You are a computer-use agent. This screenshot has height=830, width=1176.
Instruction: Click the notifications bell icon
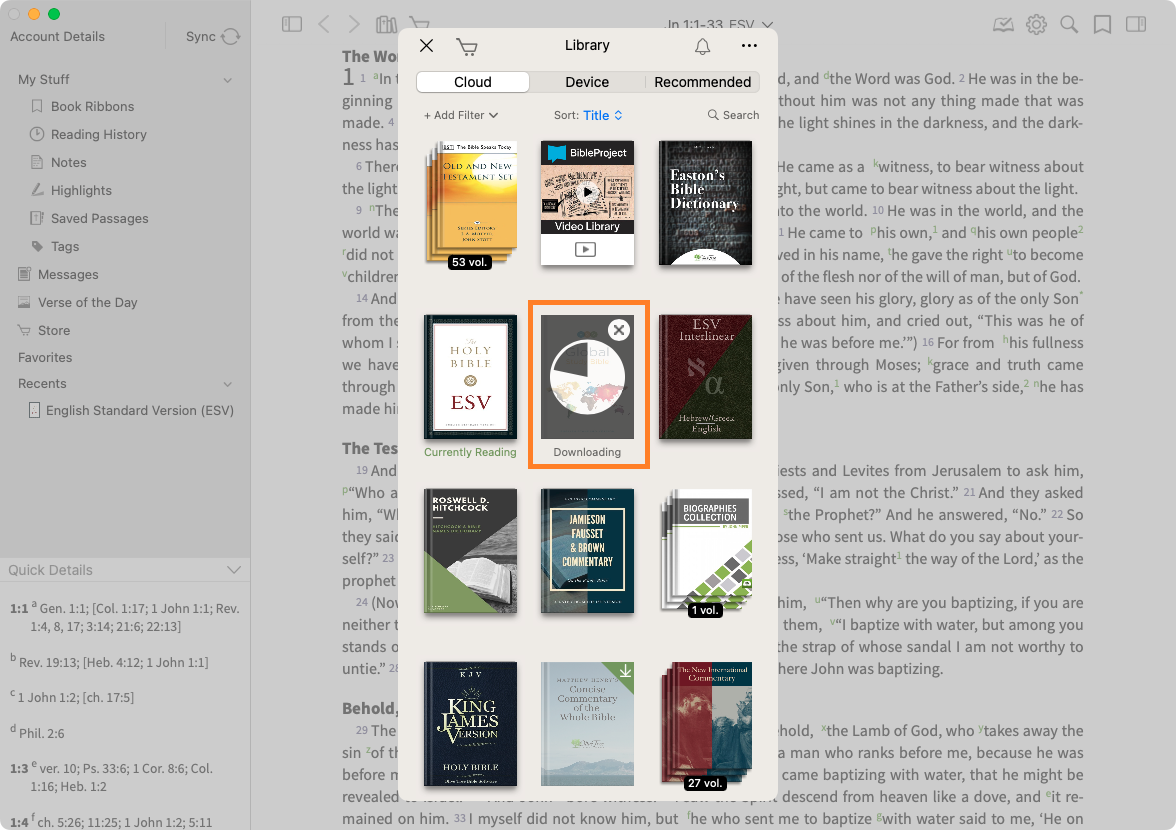[x=702, y=46]
